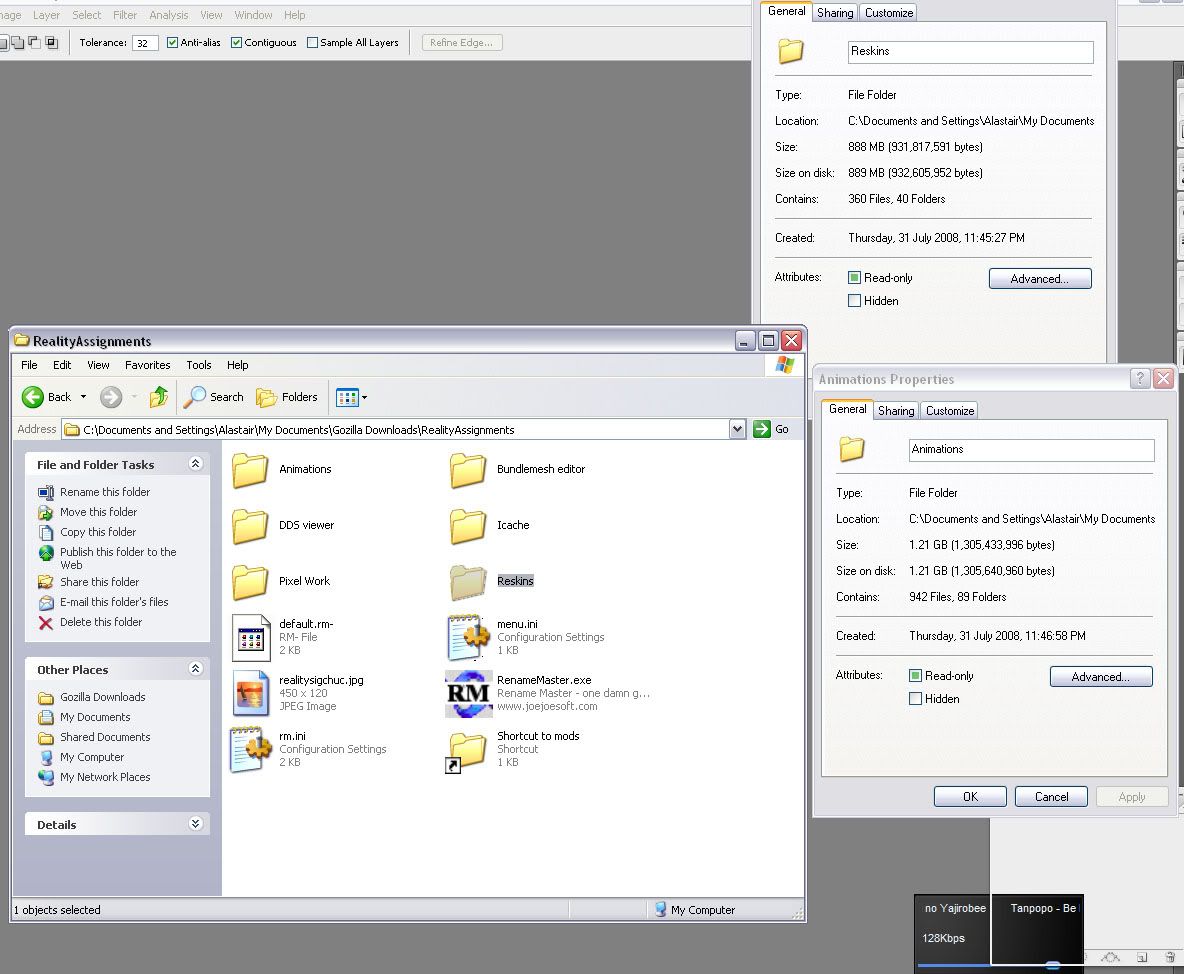Click the Up folder toolbar icon
Viewport: 1184px width, 974px height.
[x=158, y=397]
